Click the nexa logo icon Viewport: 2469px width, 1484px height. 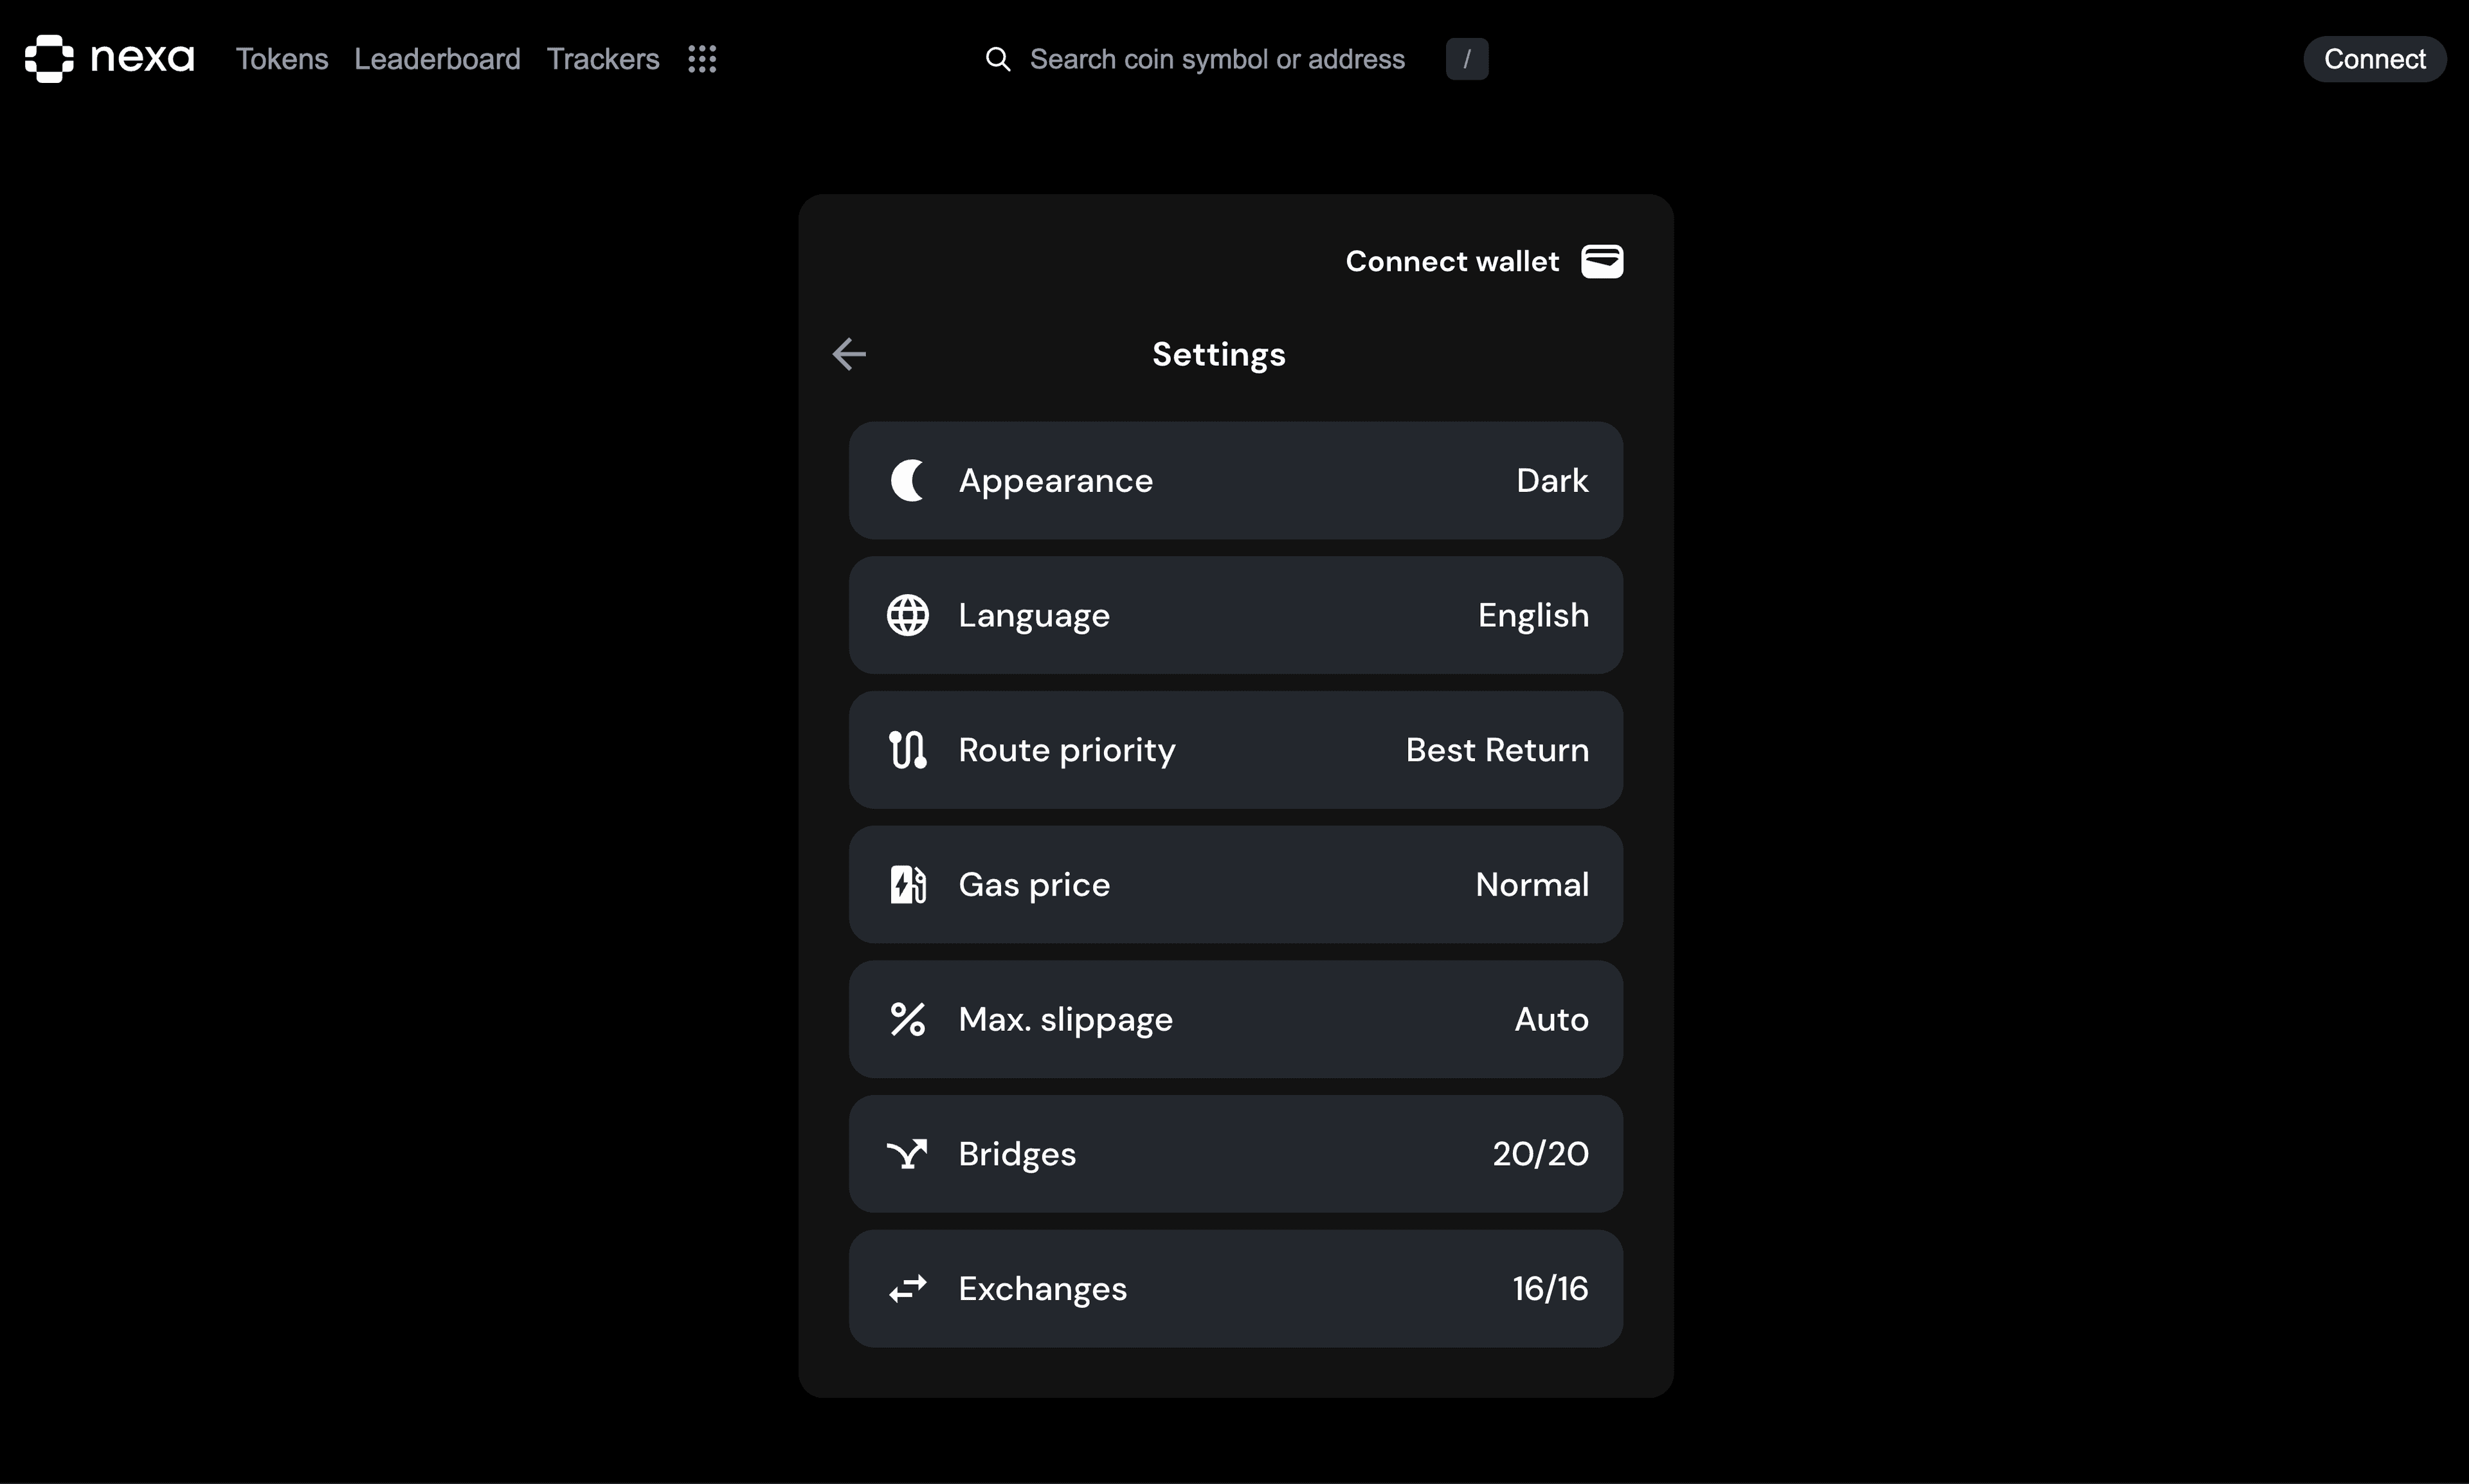pyautogui.click(x=49, y=59)
